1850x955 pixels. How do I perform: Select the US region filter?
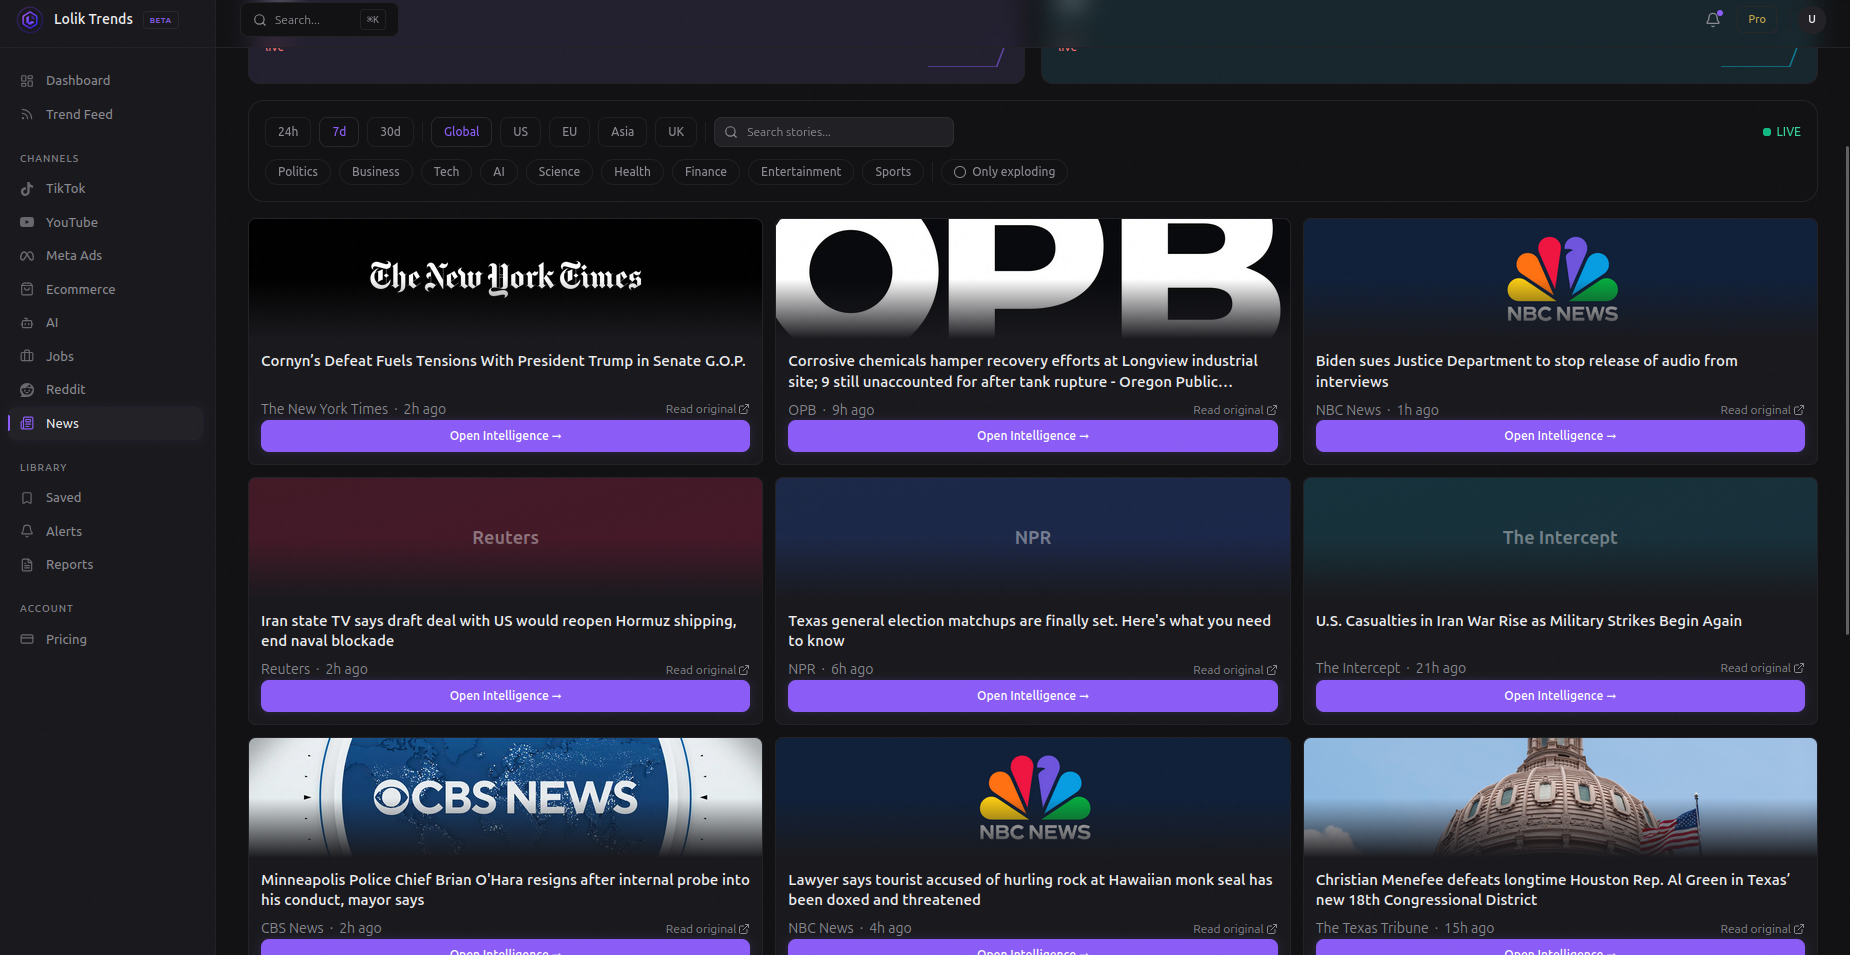click(x=520, y=132)
